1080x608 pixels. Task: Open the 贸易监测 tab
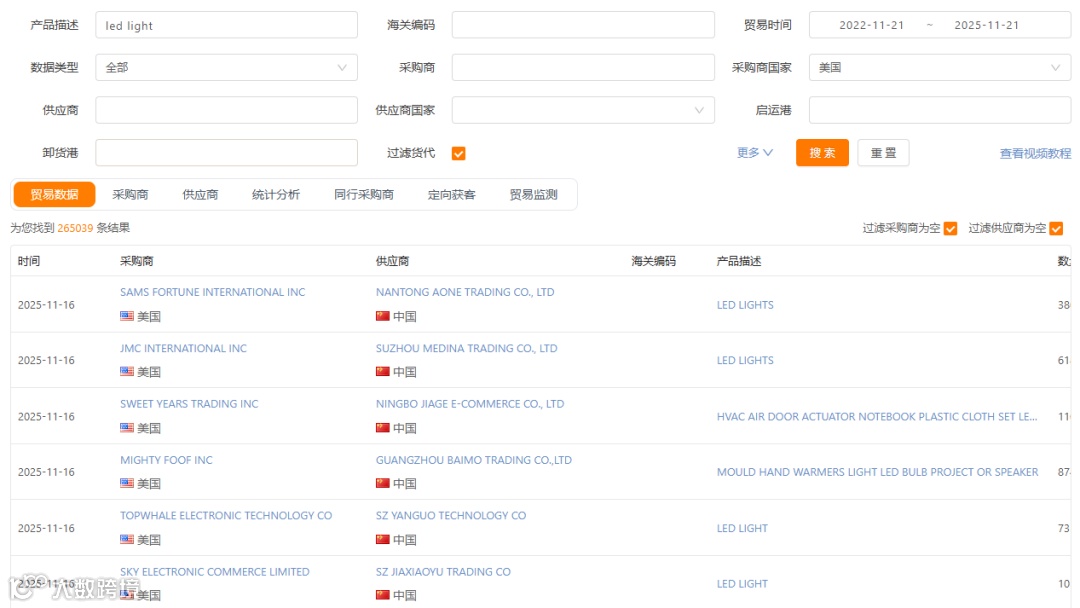click(533, 195)
